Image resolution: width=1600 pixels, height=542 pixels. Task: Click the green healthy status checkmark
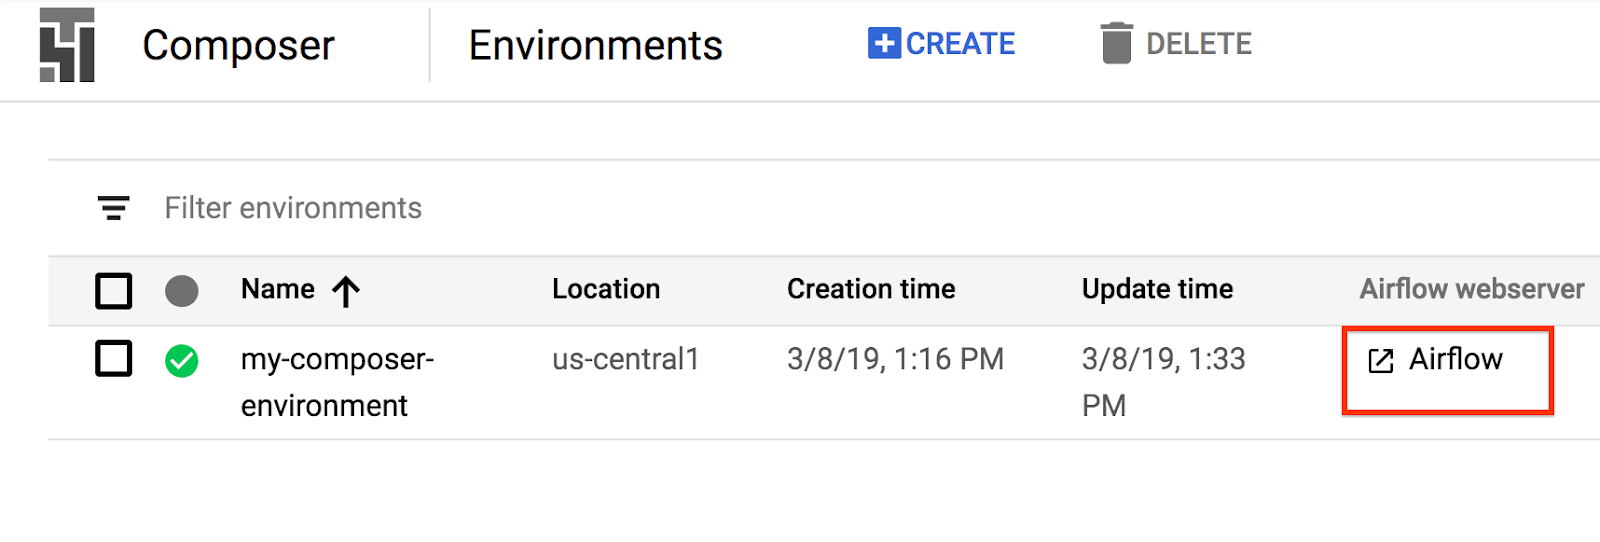(181, 360)
